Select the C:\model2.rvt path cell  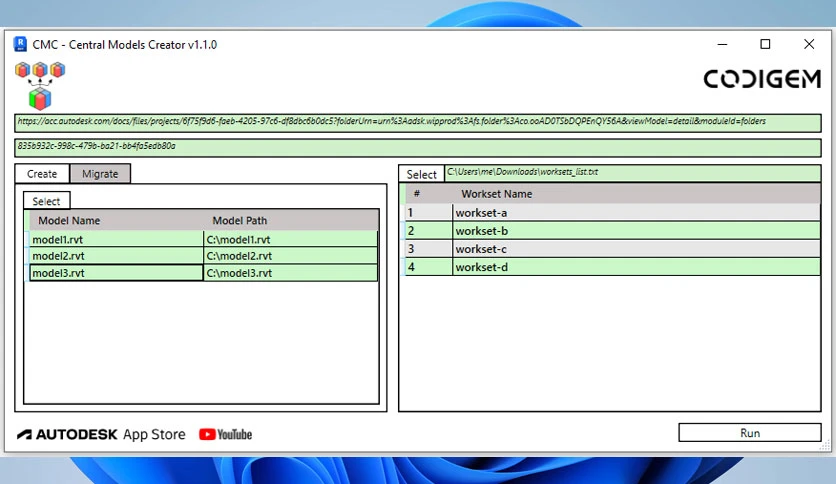pyautogui.click(x=291, y=256)
